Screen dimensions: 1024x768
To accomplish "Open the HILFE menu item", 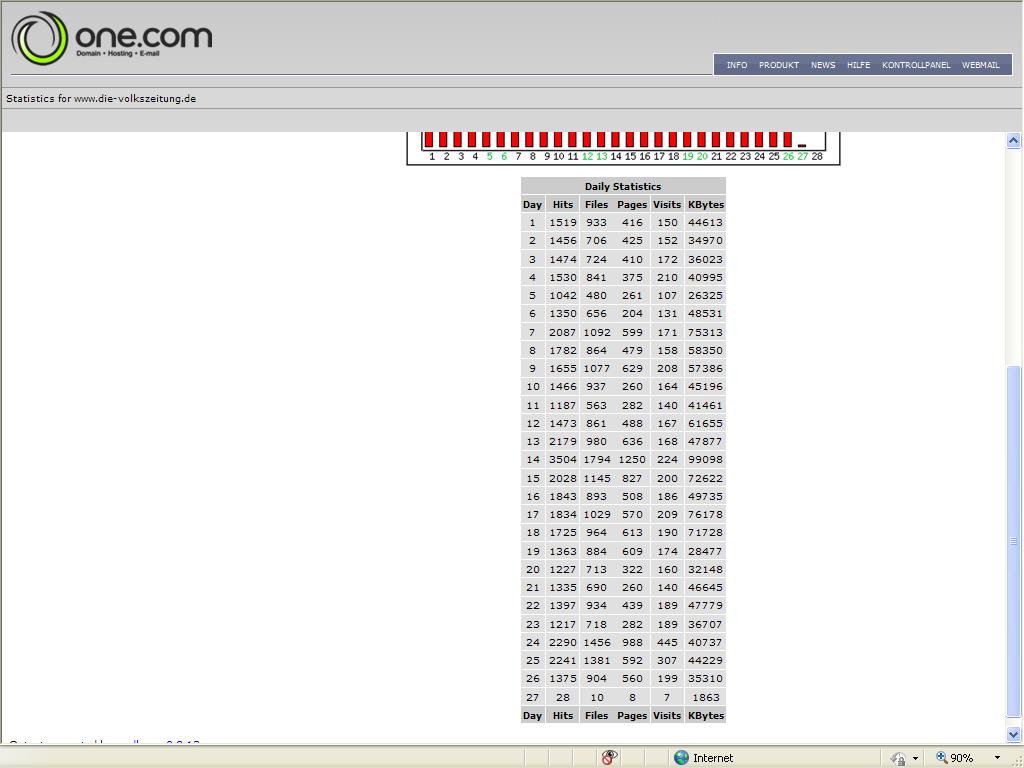I will click(x=858, y=65).
